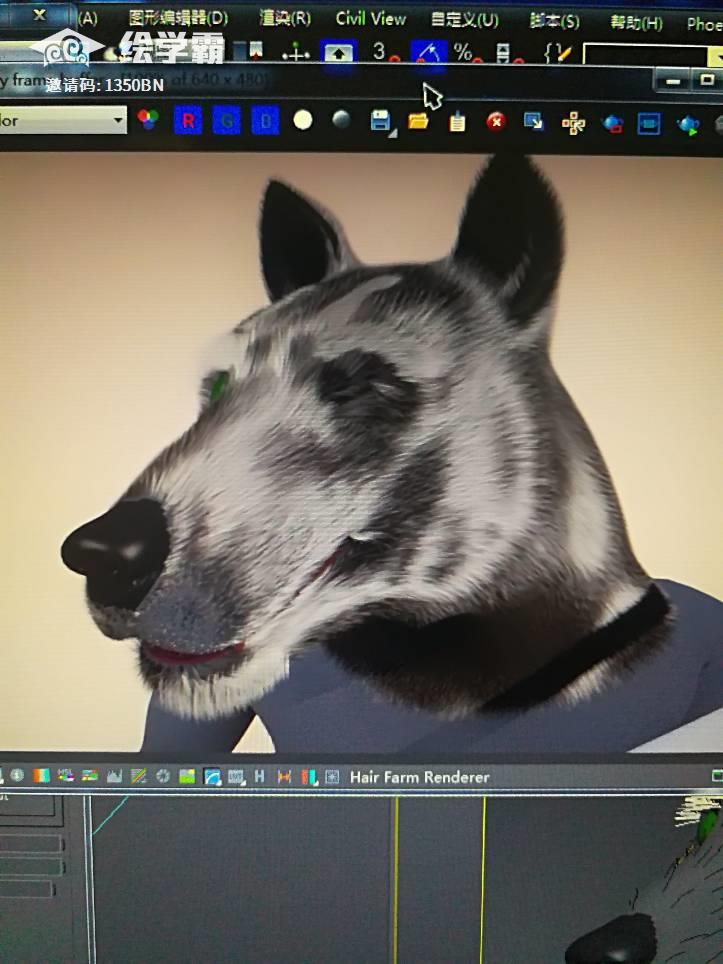Duplicate to Max frame buffer icon
This screenshot has height=964, width=723.
coord(534,122)
